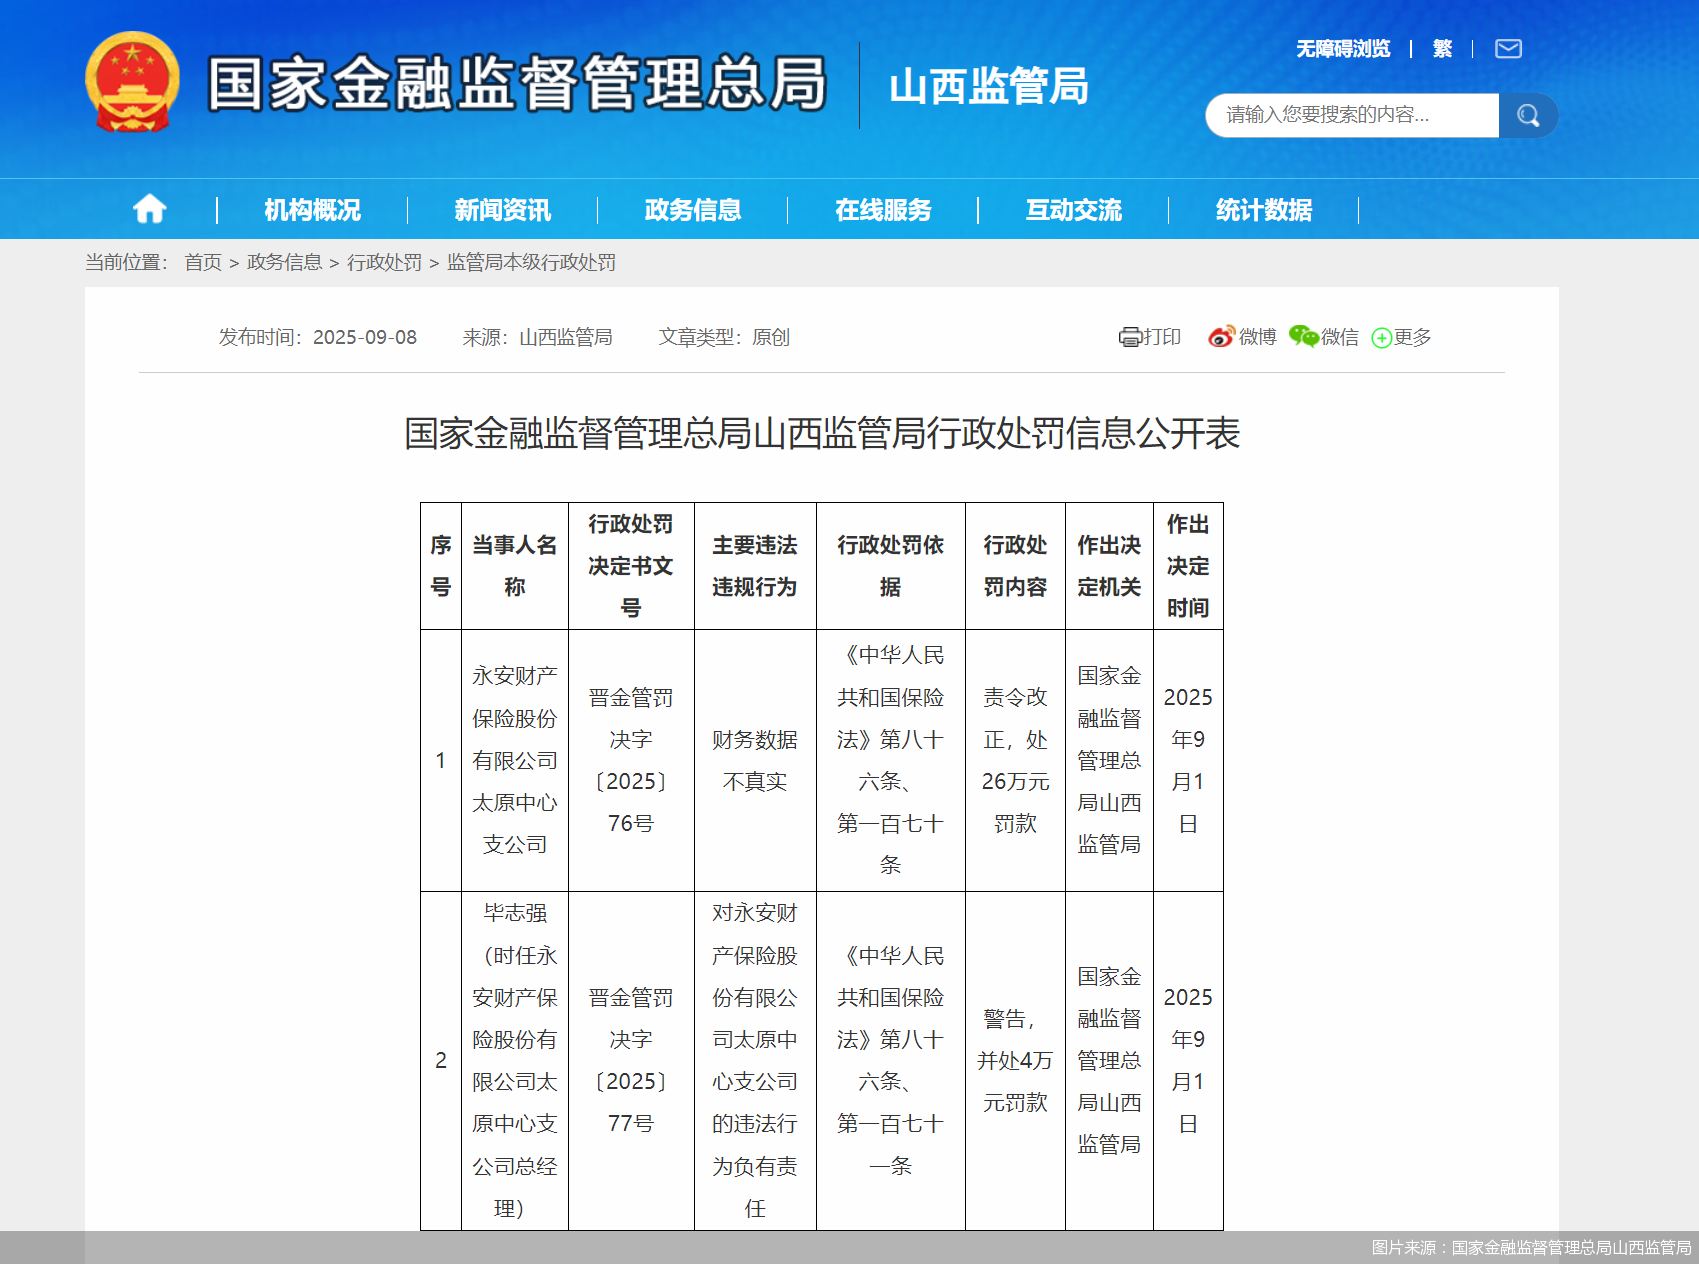Click table header 行政处罚内容
The width and height of the screenshot is (1699, 1264).
(1015, 566)
